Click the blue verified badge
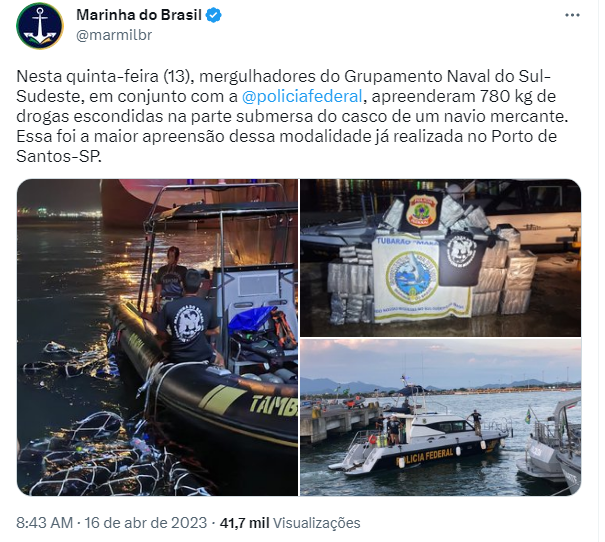Screen dimensions: 605x542 [213, 15]
